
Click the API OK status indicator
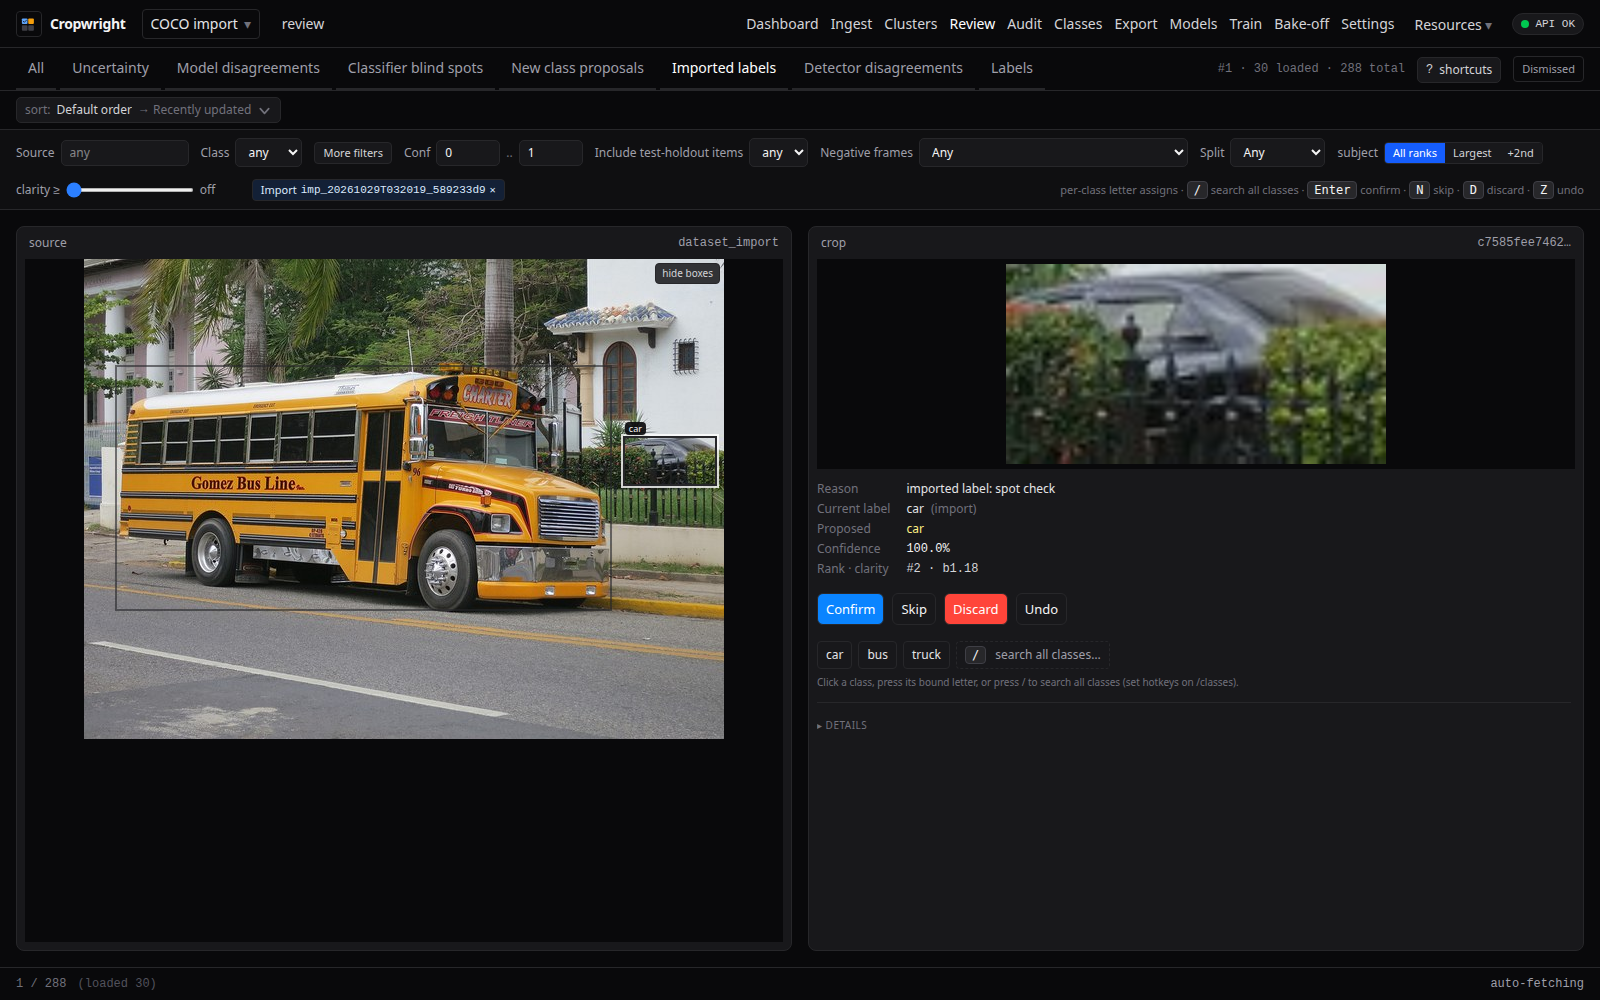coord(1547,24)
